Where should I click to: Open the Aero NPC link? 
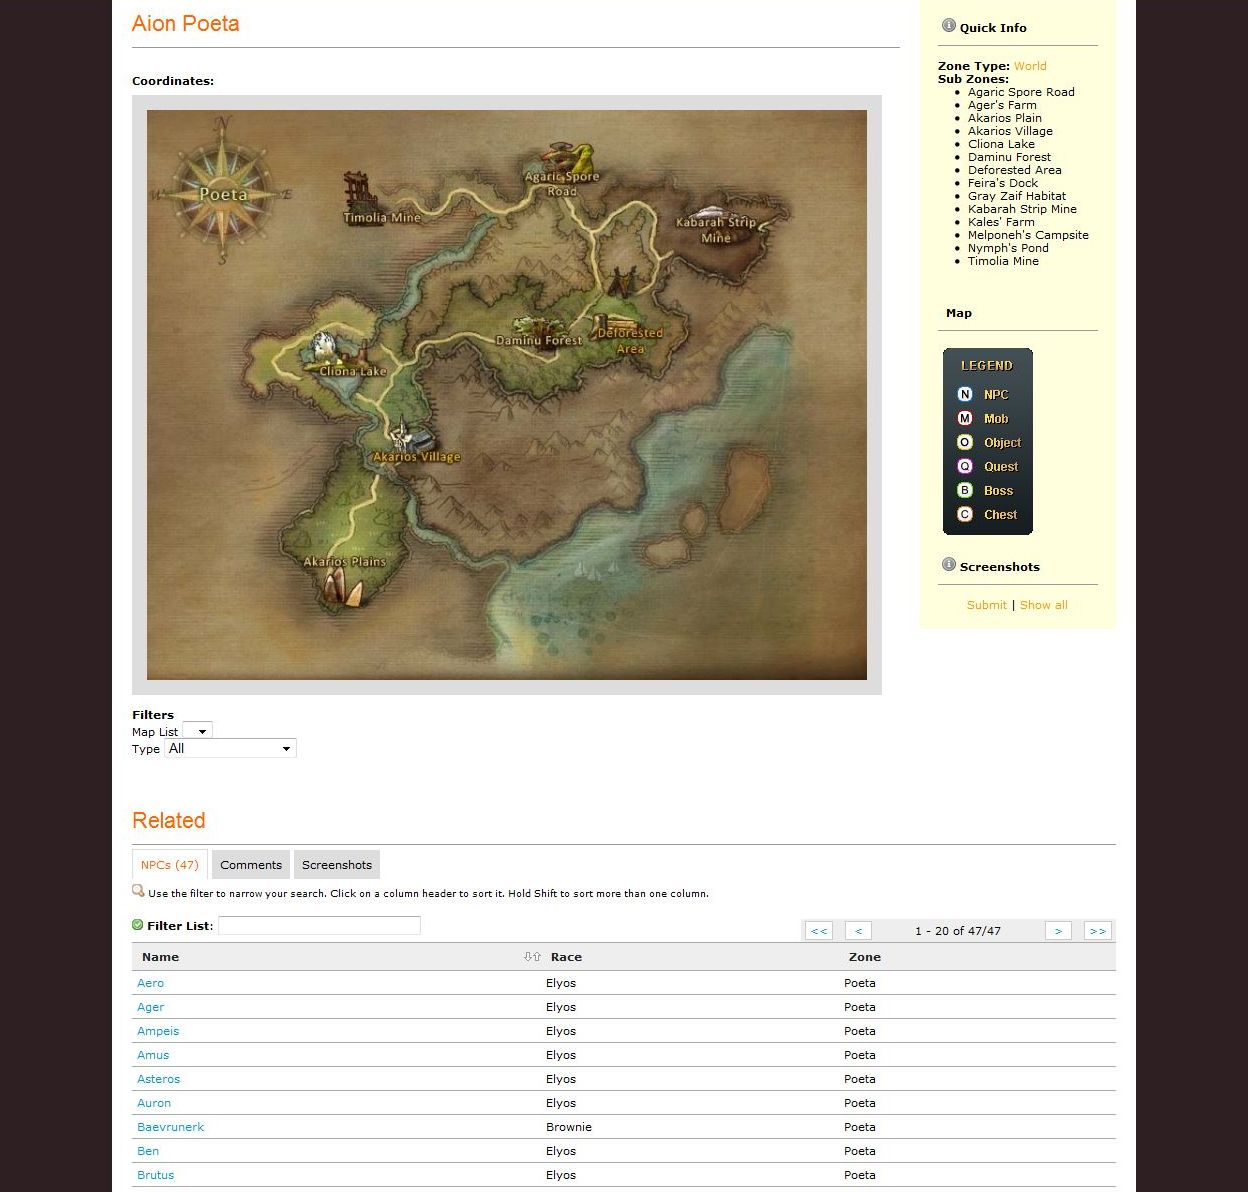pos(150,983)
